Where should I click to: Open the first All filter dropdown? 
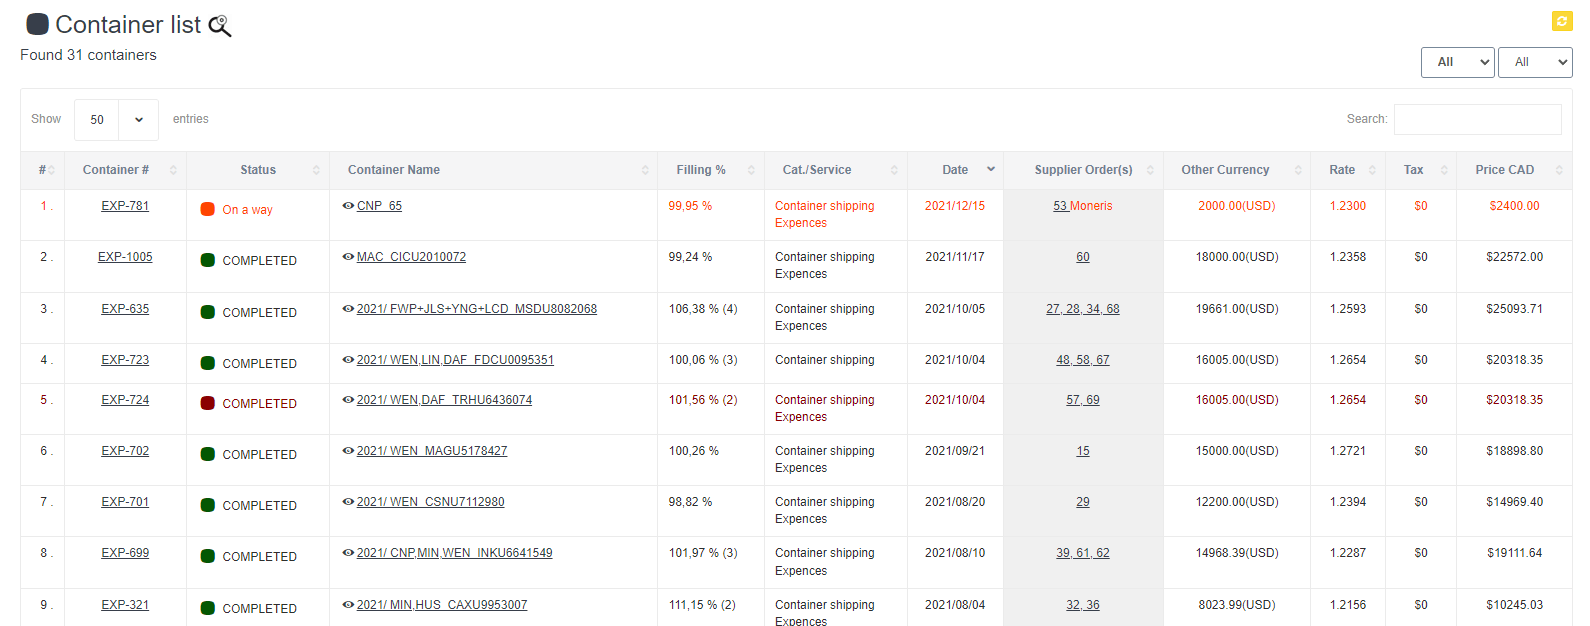point(1457,62)
